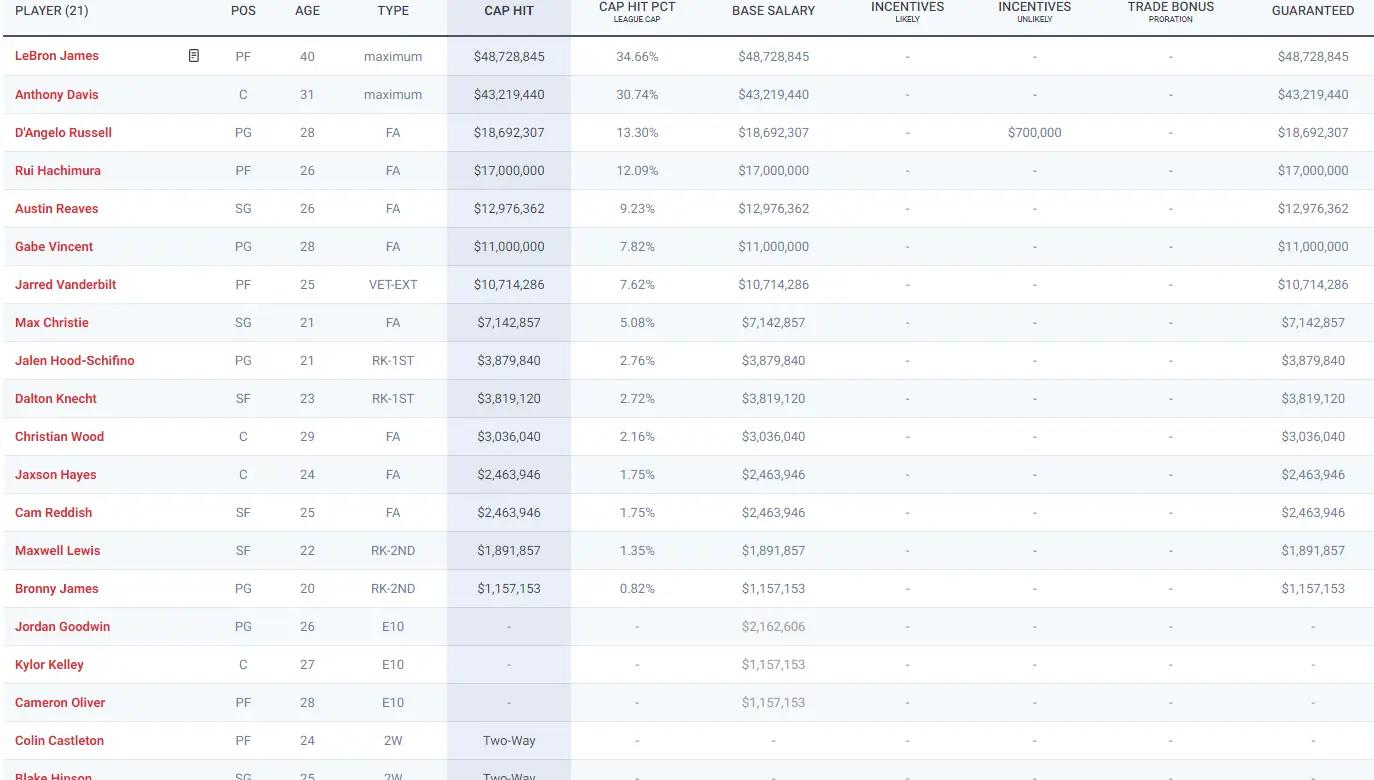Sort table by BASE SALARY column header
The width and height of the screenshot is (1374, 780).
[774, 11]
